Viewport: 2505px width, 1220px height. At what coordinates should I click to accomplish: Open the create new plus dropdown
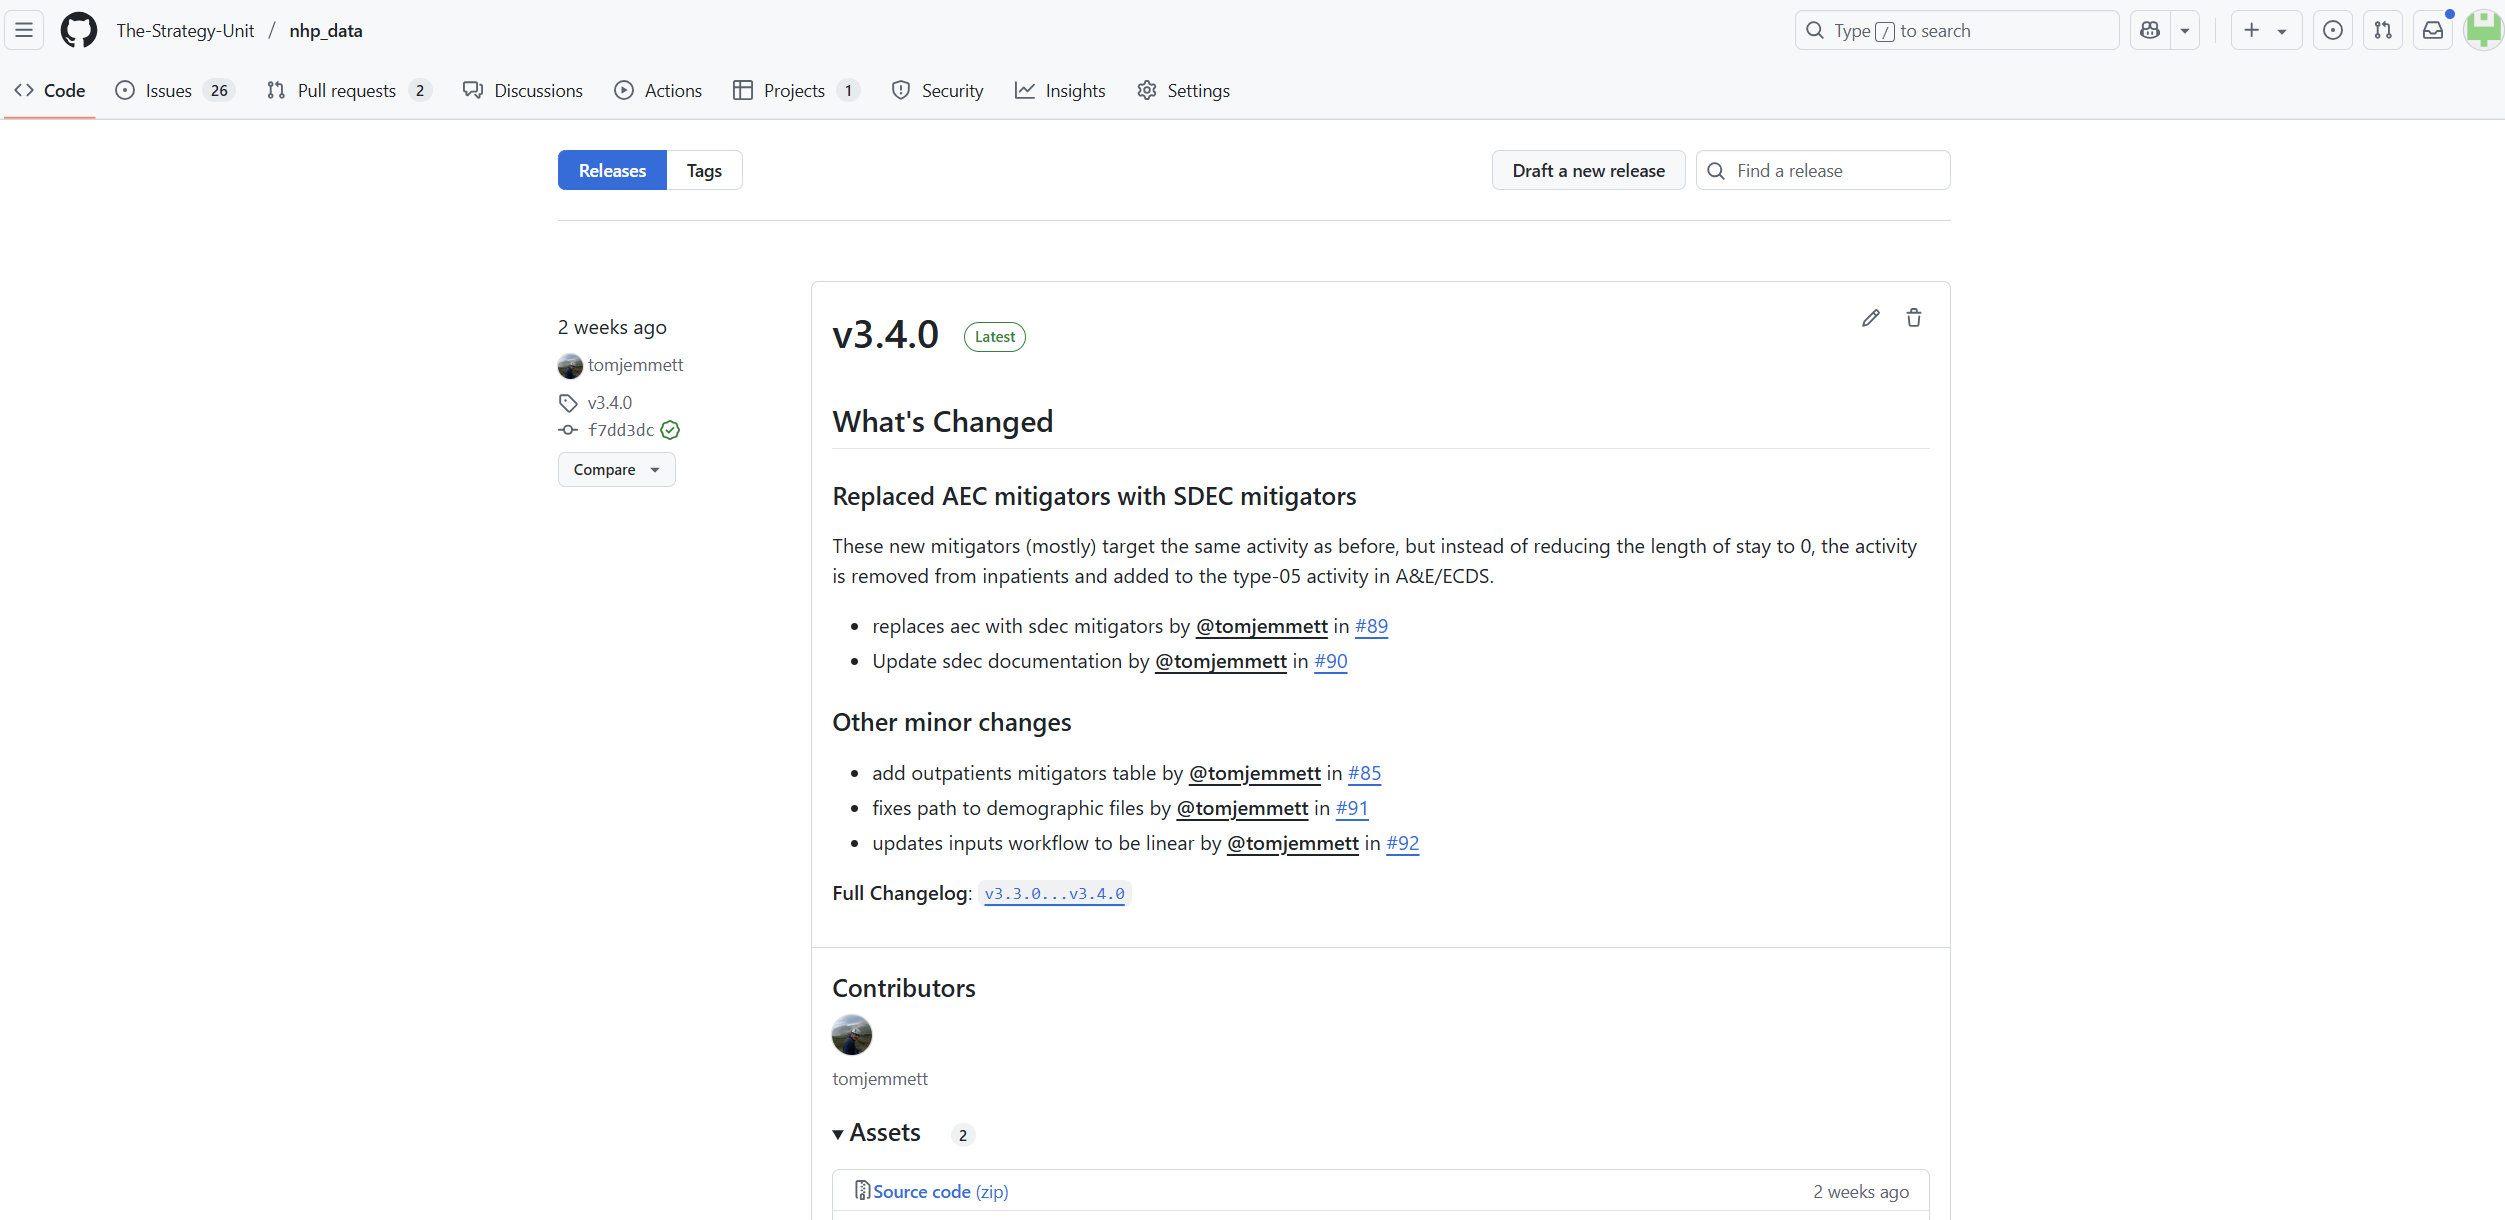point(2265,30)
